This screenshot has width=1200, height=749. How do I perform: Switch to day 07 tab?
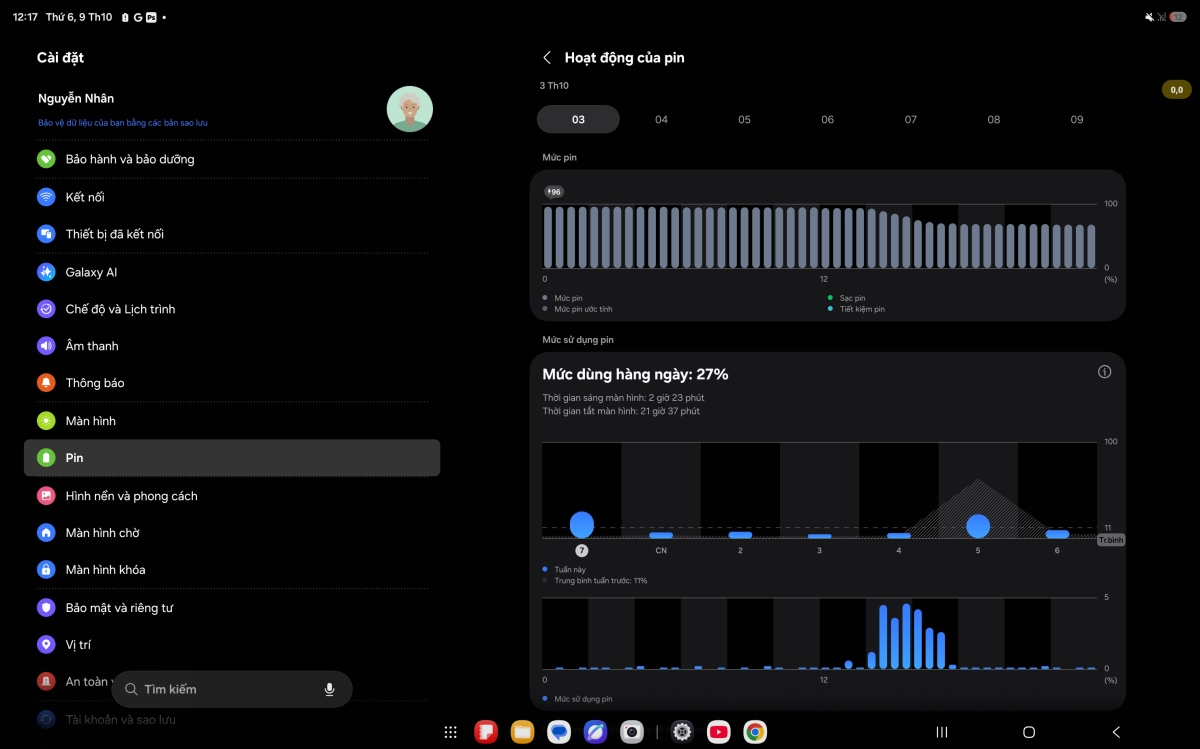(x=910, y=119)
